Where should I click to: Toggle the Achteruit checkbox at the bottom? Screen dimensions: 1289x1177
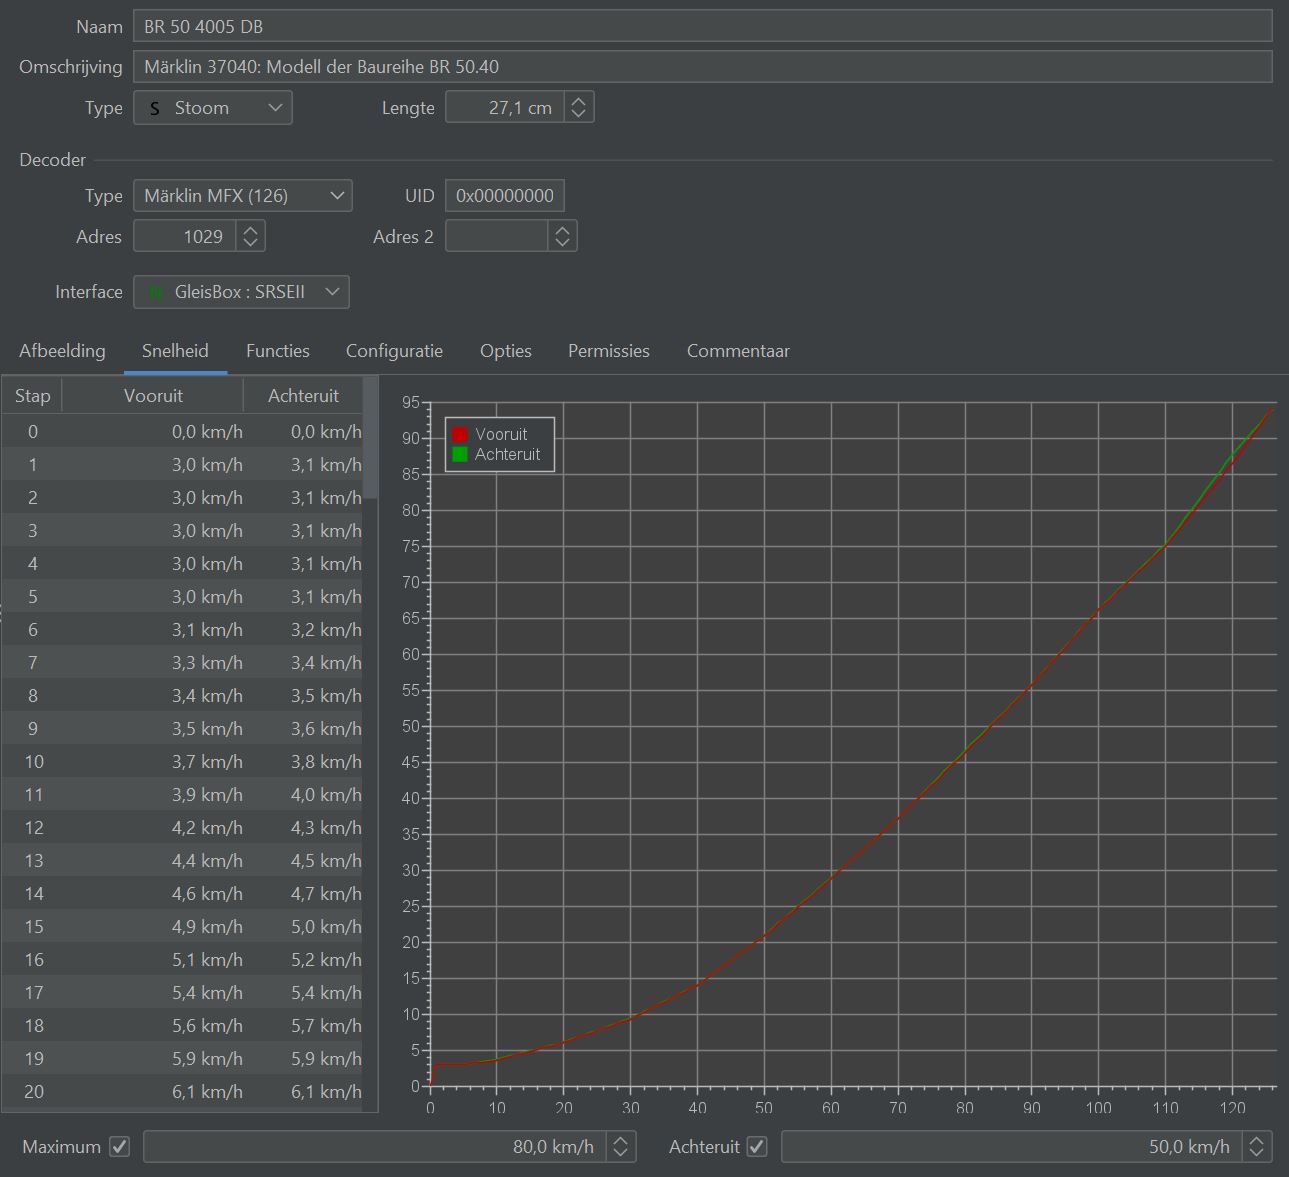(x=757, y=1147)
